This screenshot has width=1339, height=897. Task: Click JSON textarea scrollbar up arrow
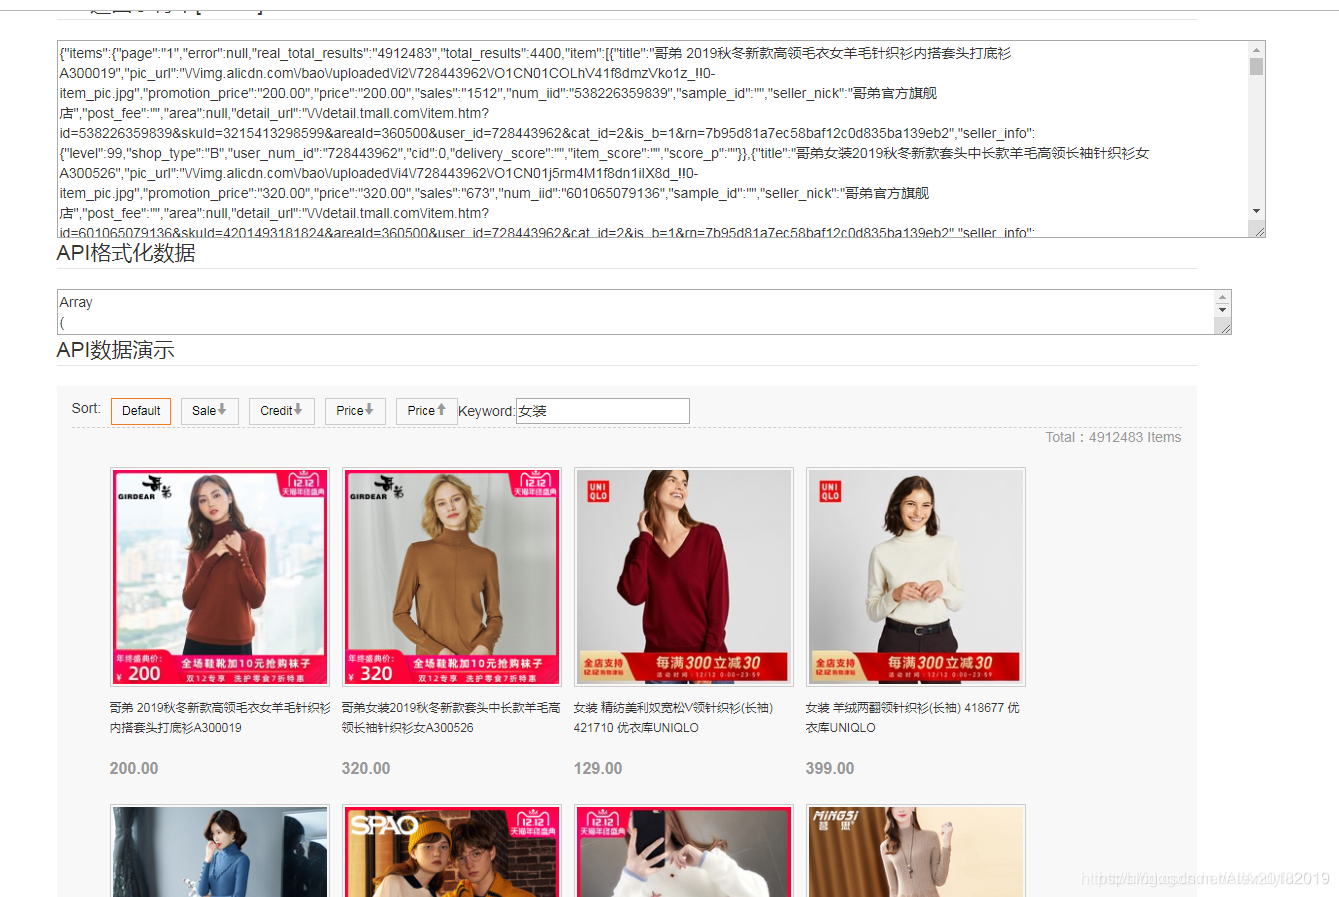[x=1256, y=49]
